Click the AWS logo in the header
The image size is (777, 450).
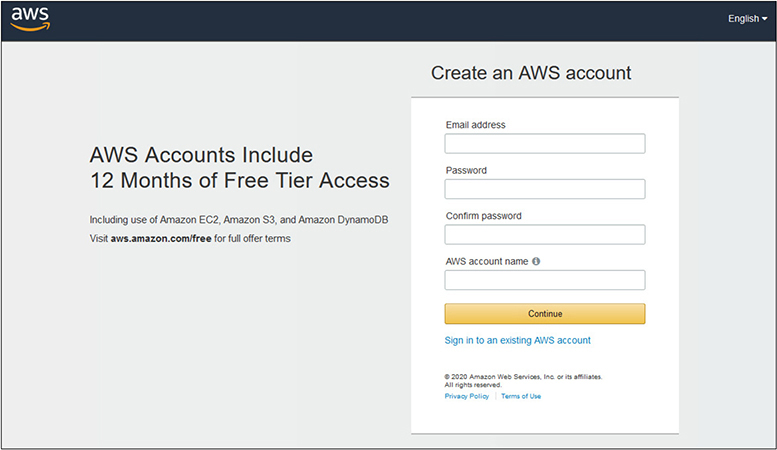31,19
